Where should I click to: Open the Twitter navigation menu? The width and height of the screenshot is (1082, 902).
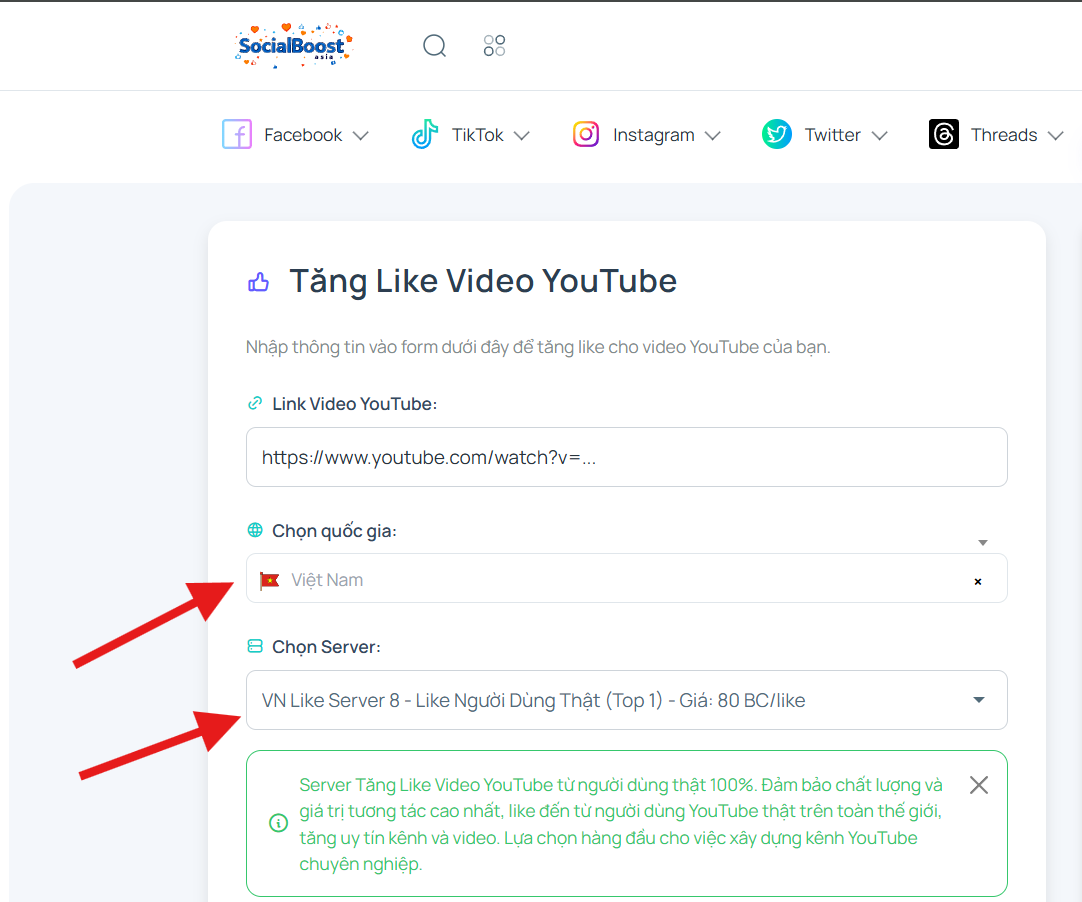click(x=825, y=135)
